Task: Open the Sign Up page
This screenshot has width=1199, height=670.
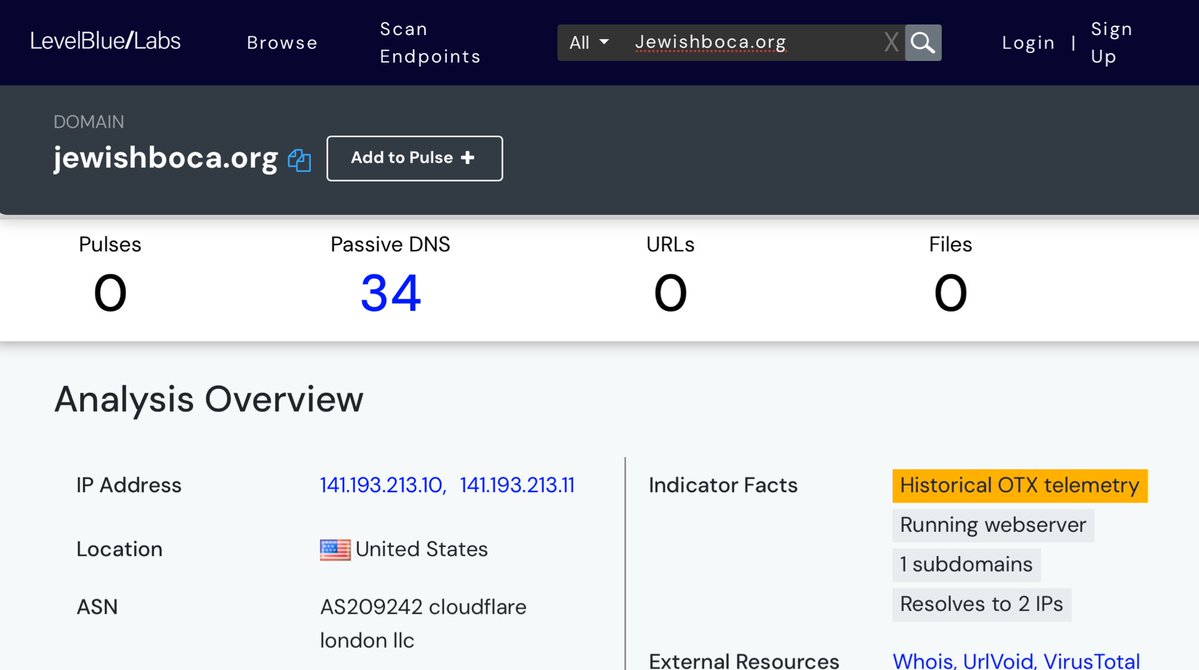Action: click(x=1111, y=43)
